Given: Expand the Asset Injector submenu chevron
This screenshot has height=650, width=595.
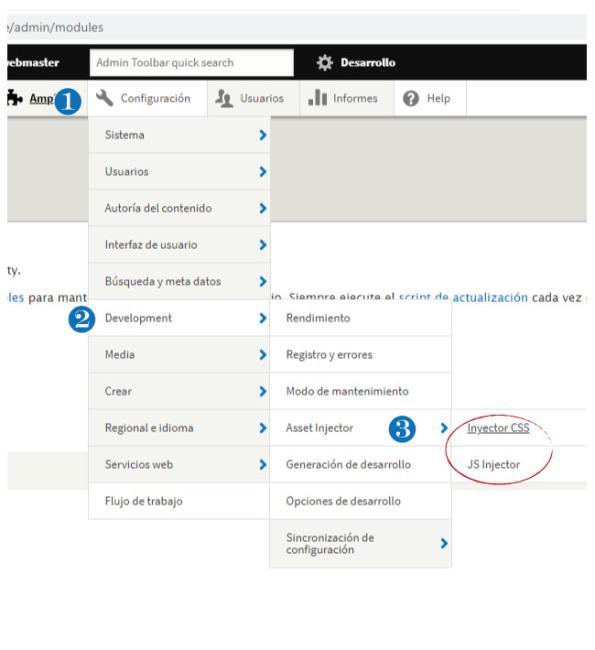Looking at the screenshot, I should tap(444, 428).
